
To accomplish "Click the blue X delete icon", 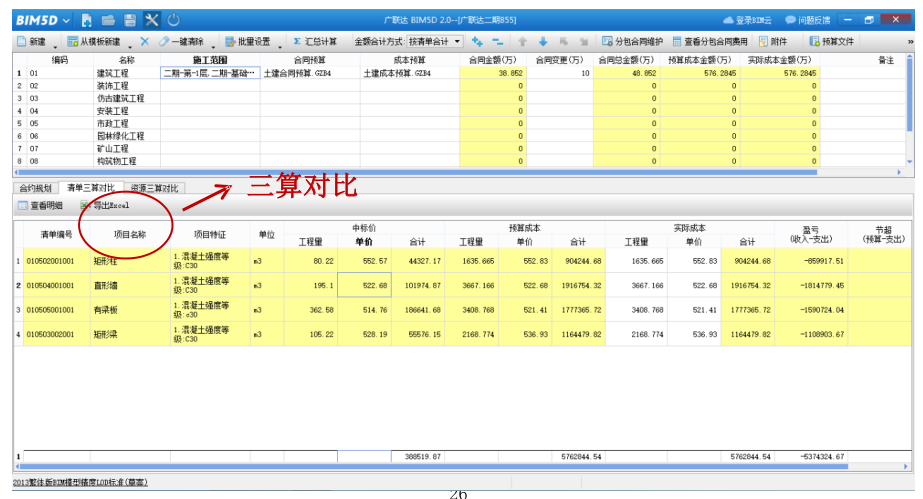I will (x=145, y=41).
